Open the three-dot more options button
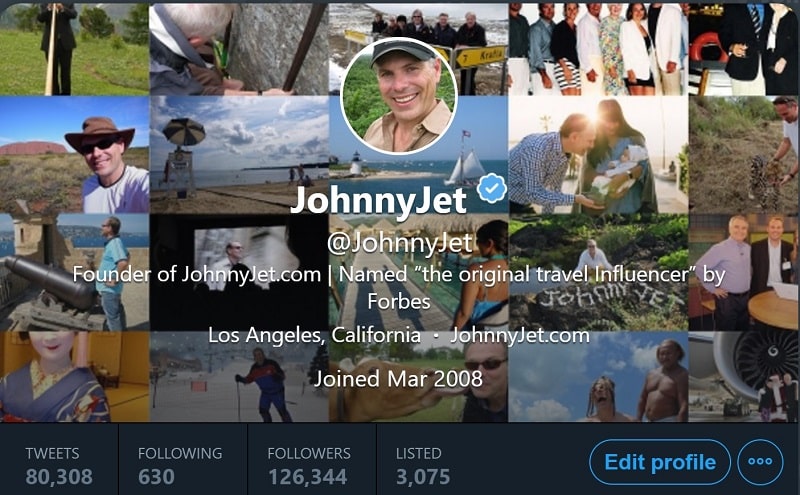Viewport: 800px width, 495px height. [x=760, y=462]
